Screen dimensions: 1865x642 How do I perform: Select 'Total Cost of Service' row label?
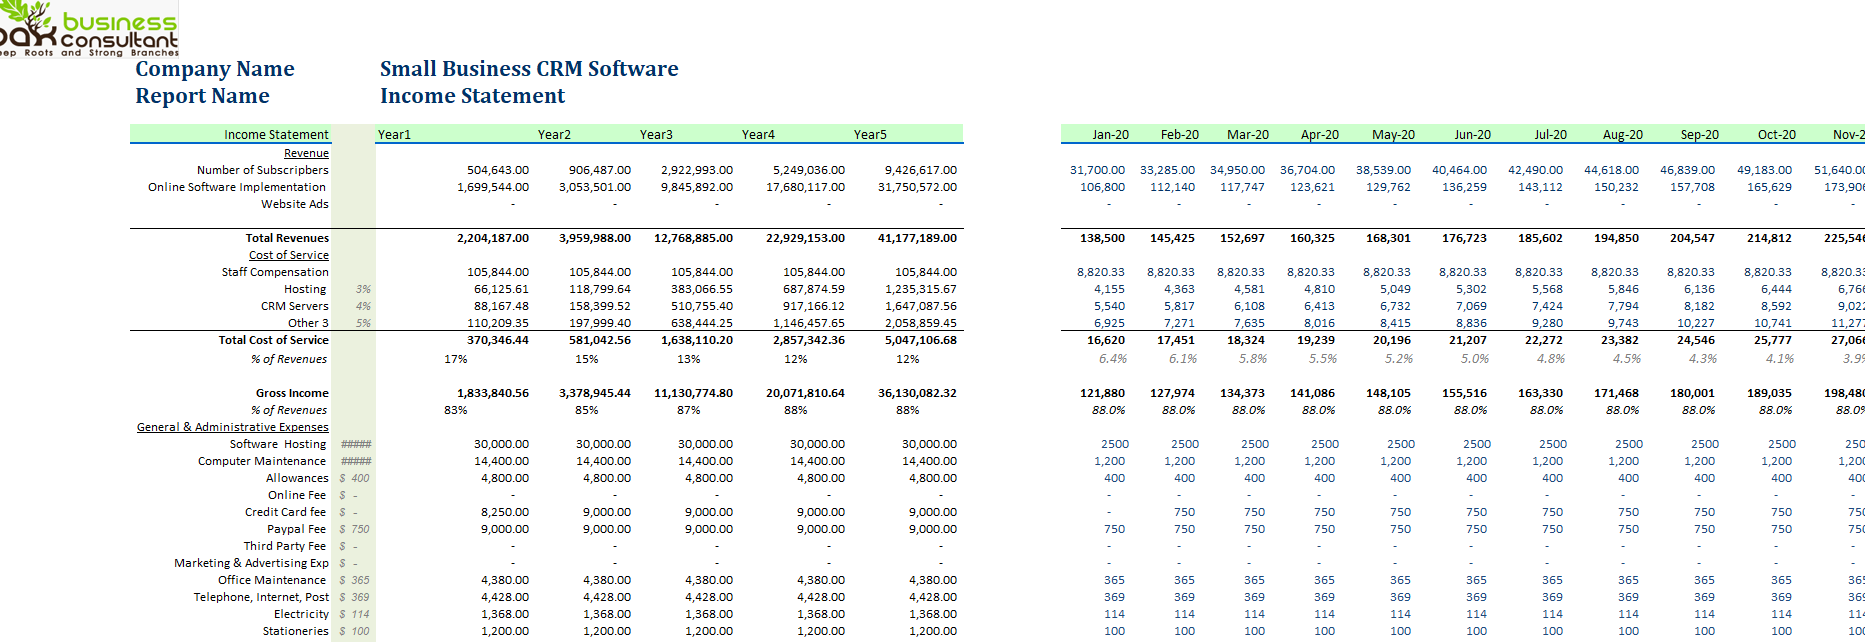(274, 340)
